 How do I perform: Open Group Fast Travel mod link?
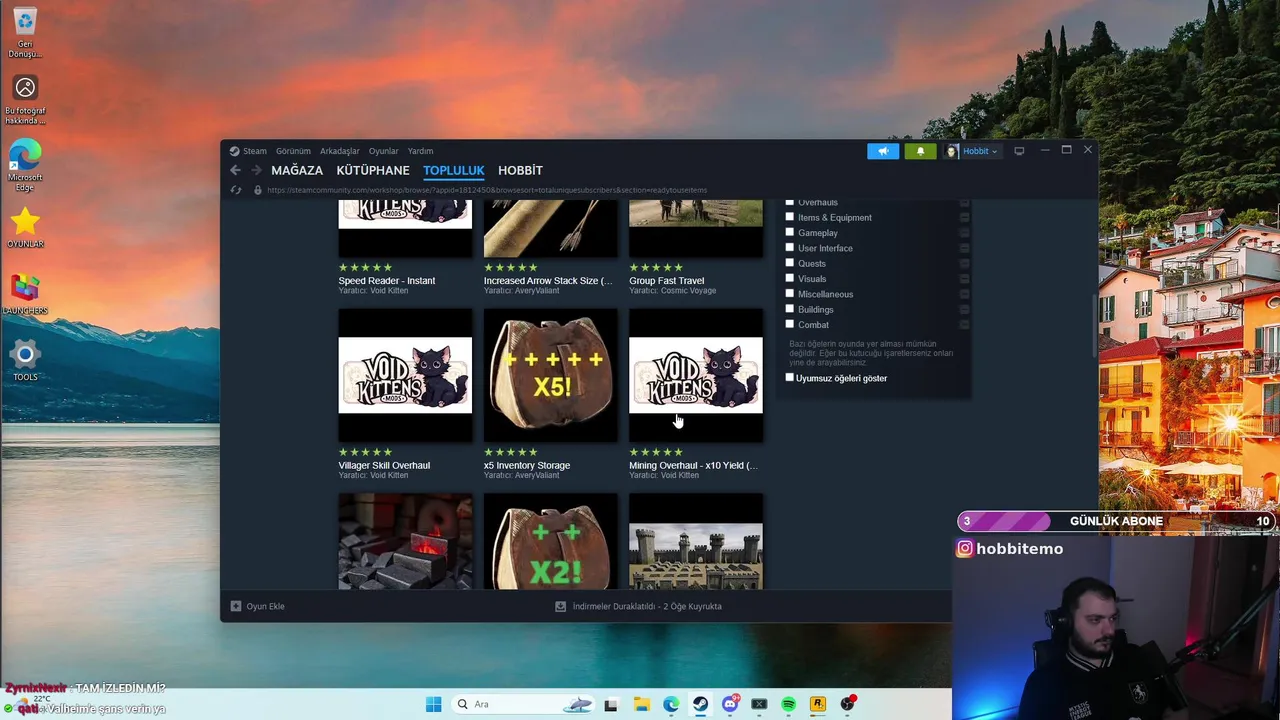coord(667,281)
